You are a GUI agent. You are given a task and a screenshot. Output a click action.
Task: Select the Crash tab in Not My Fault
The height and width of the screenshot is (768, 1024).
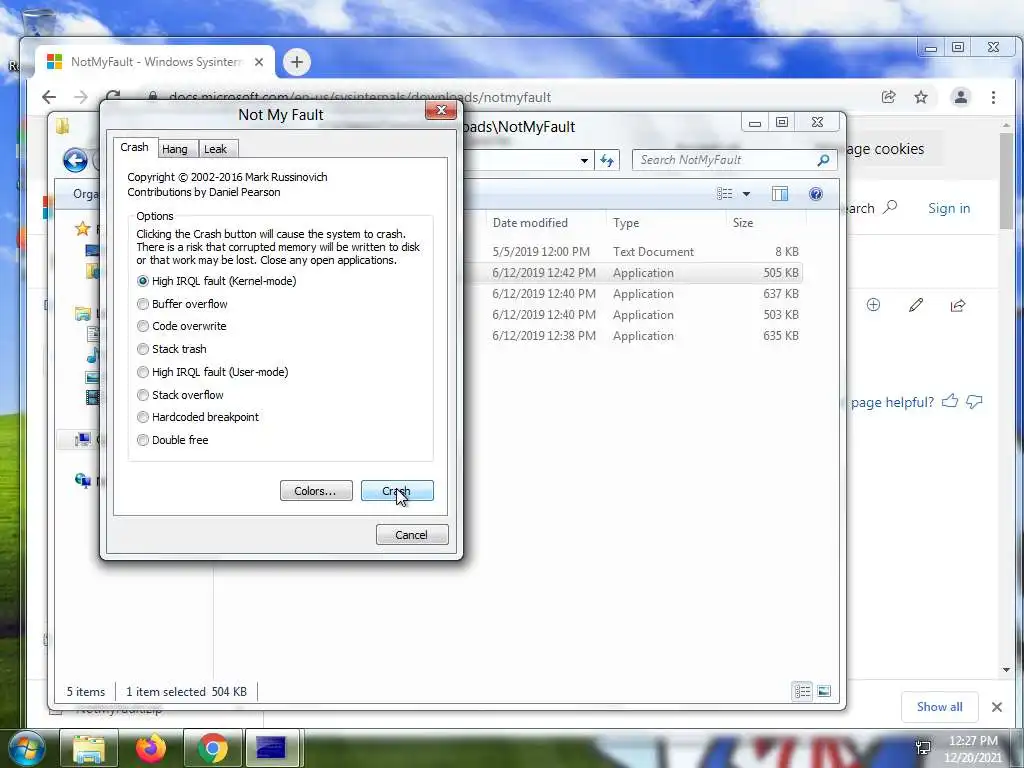(135, 148)
